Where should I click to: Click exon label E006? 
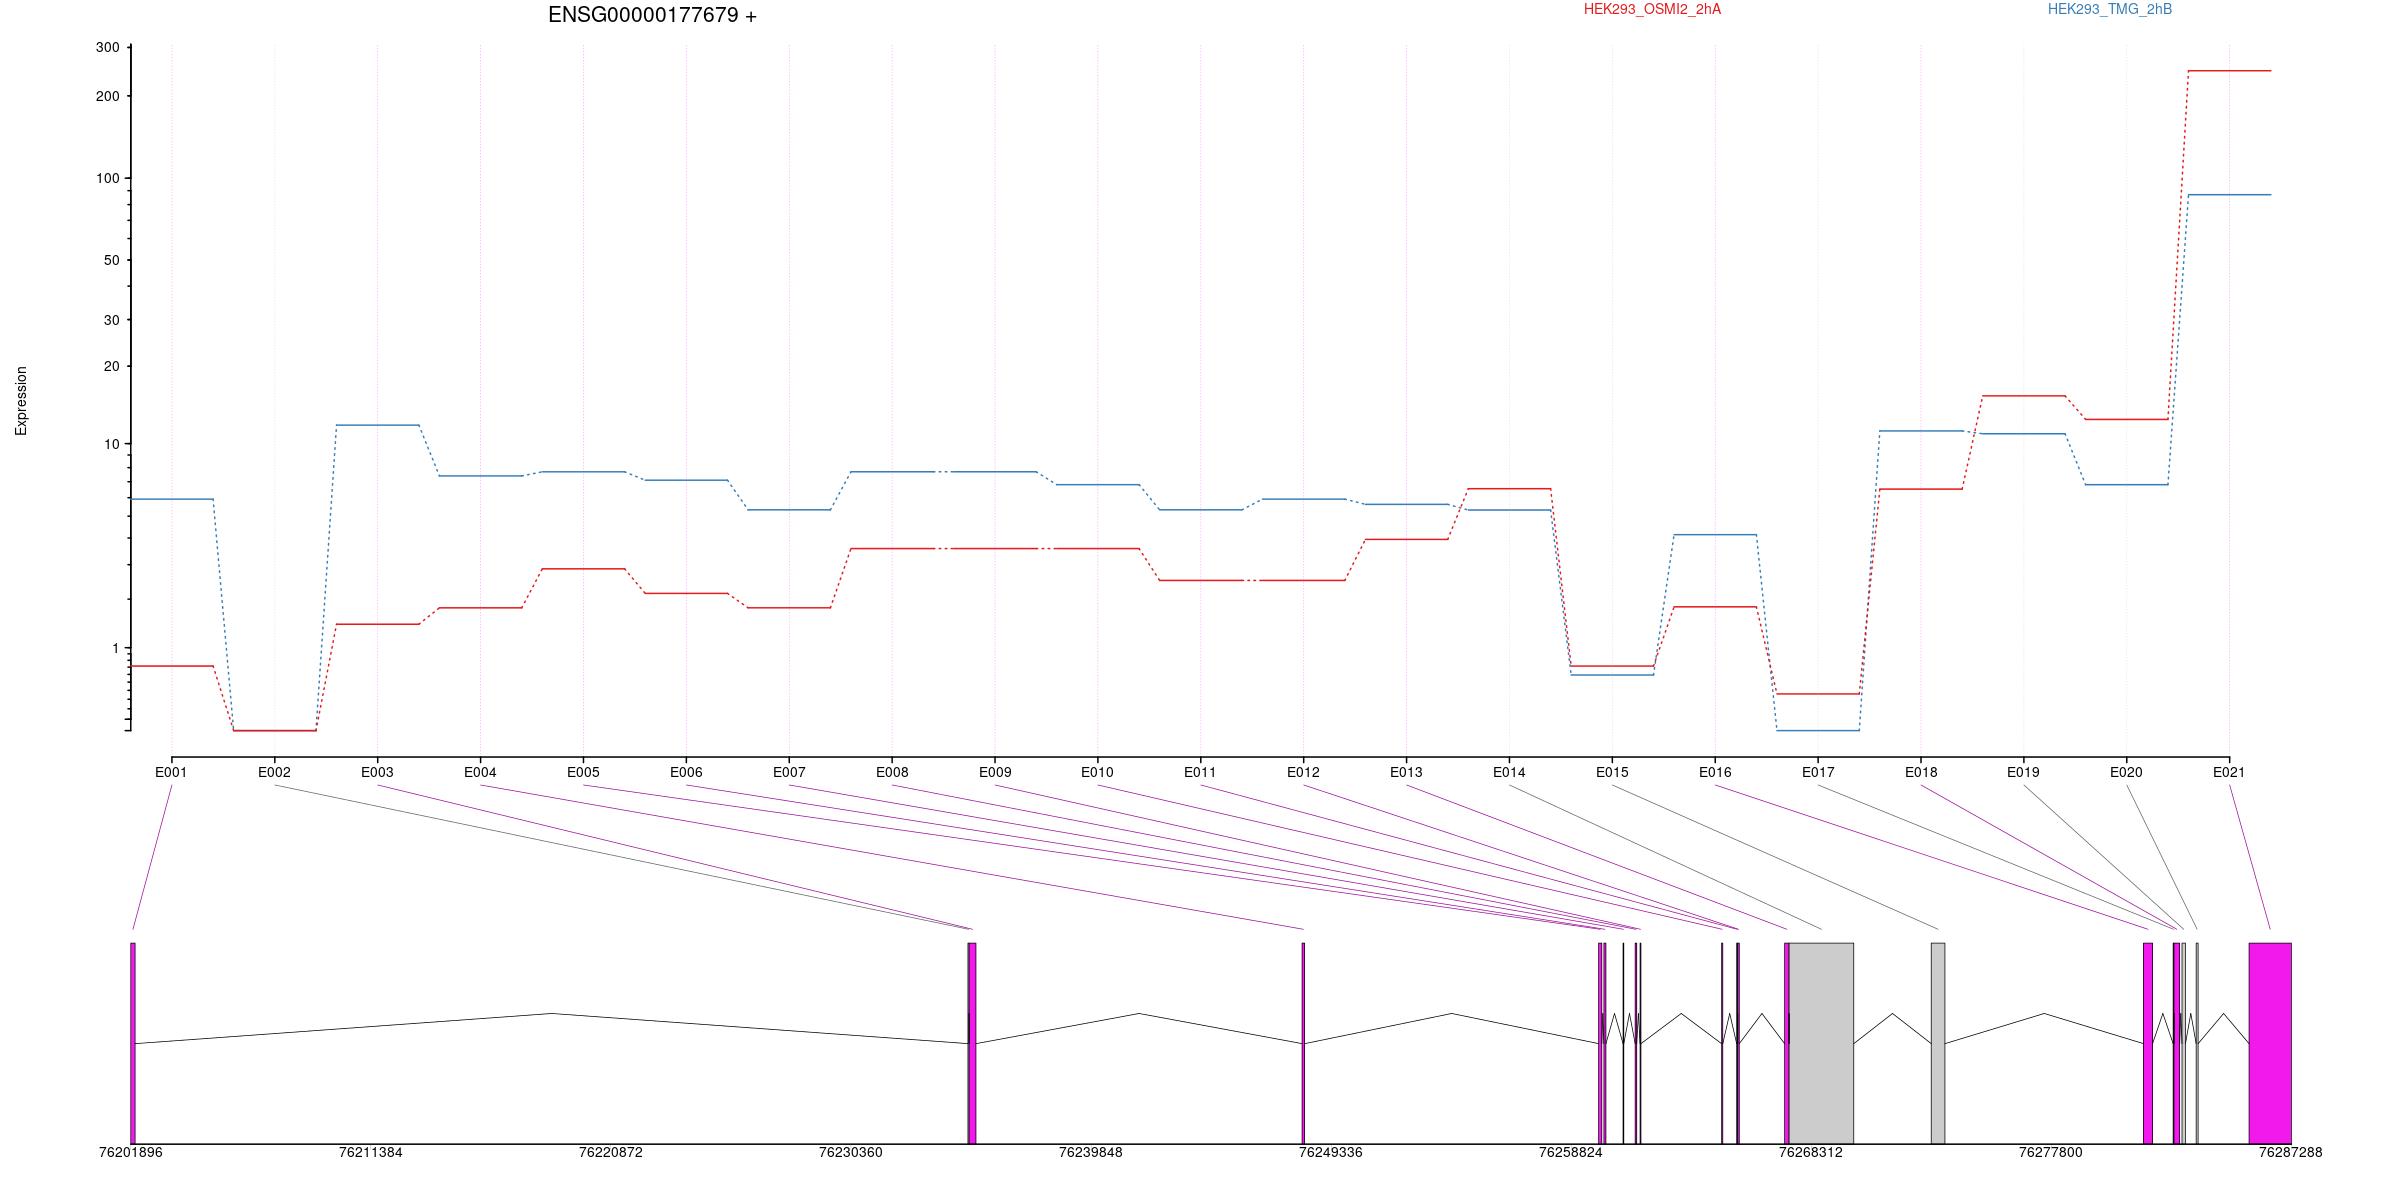pyautogui.click(x=686, y=772)
